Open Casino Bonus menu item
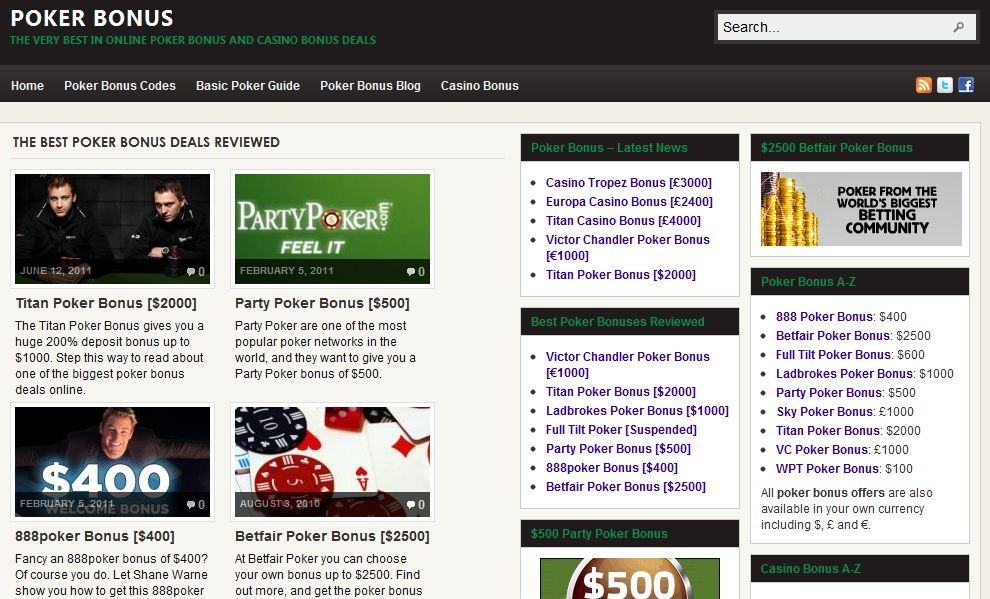Screen dimensions: 990x599 tap(480, 86)
